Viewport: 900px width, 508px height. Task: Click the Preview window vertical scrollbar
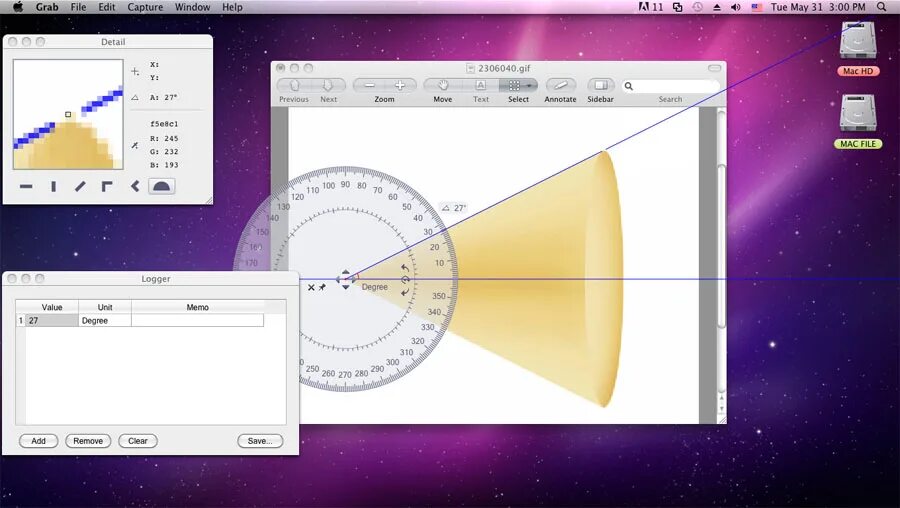tap(721, 247)
